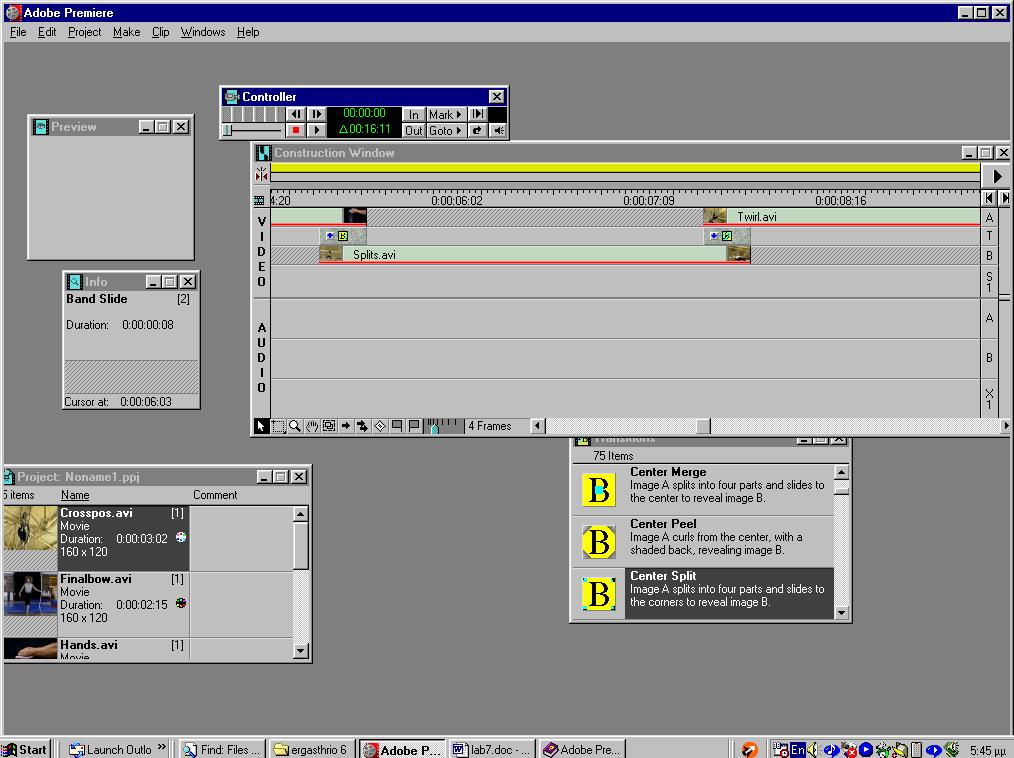
Task: Click the work area snap icon
Action: [261, 173]
